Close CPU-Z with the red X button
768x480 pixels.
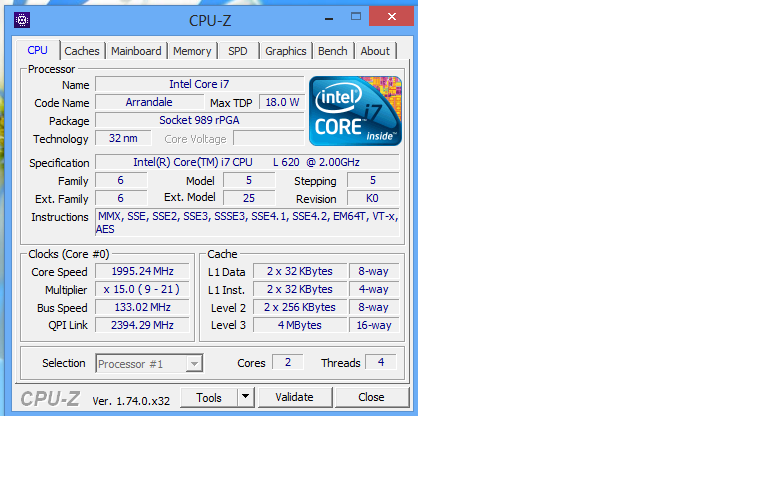click(391, 17)
